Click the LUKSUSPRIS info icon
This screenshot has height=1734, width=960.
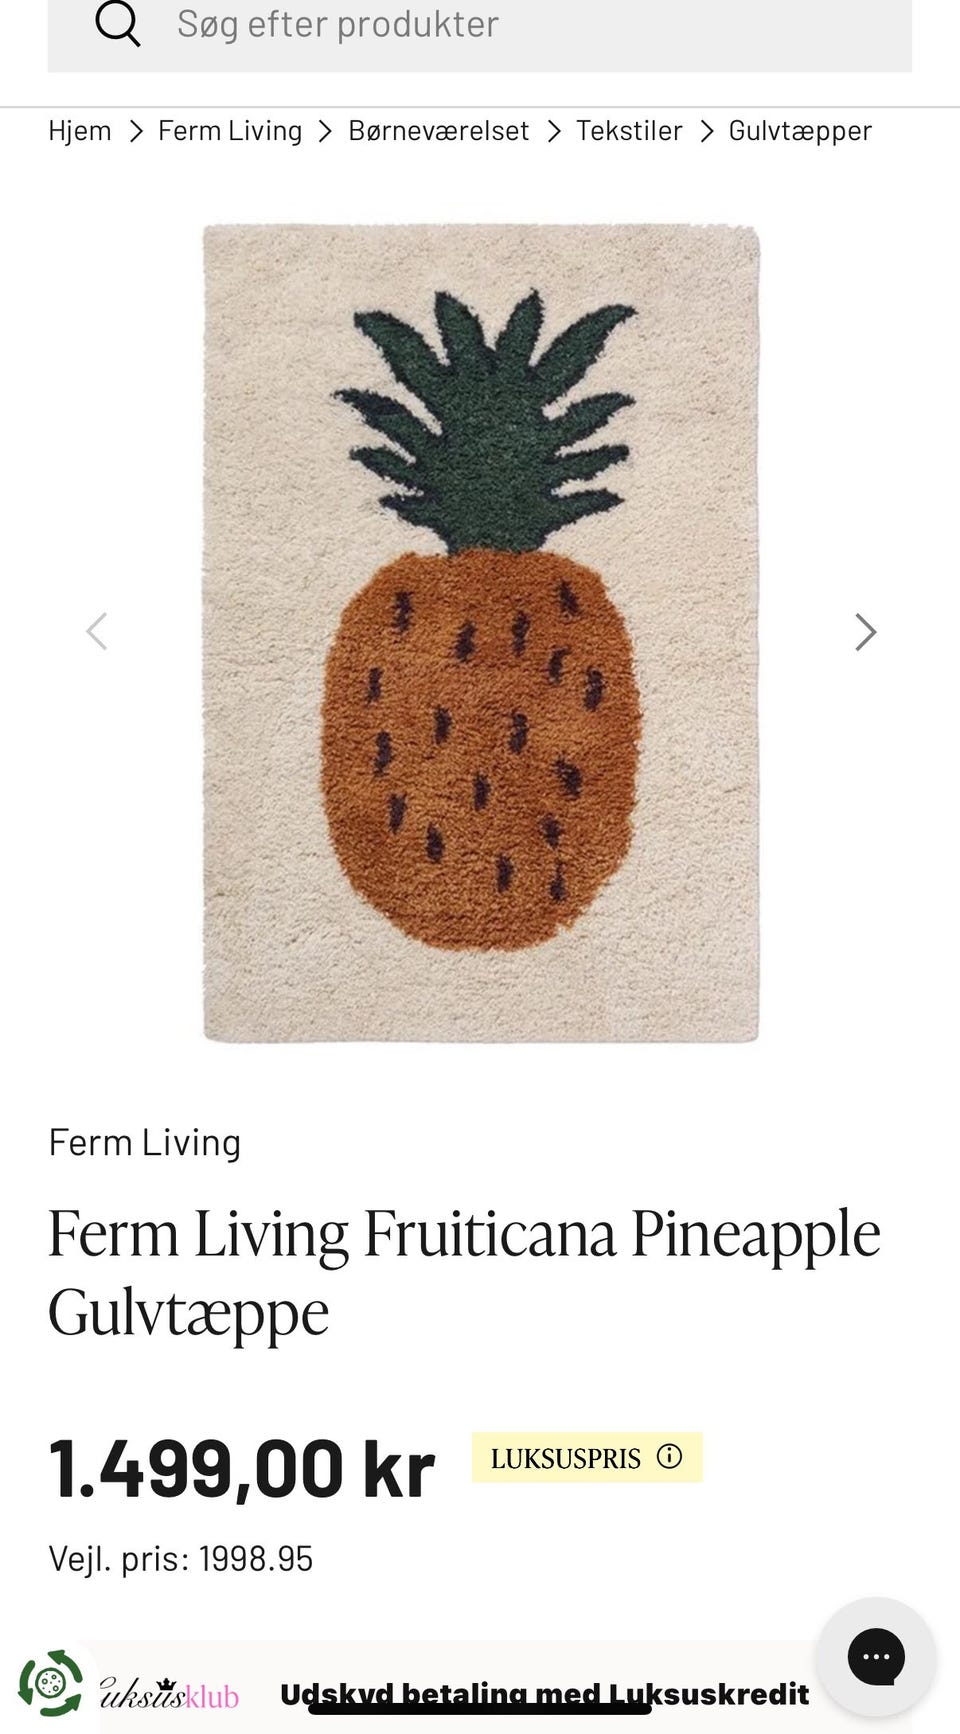pos(669,1456)
